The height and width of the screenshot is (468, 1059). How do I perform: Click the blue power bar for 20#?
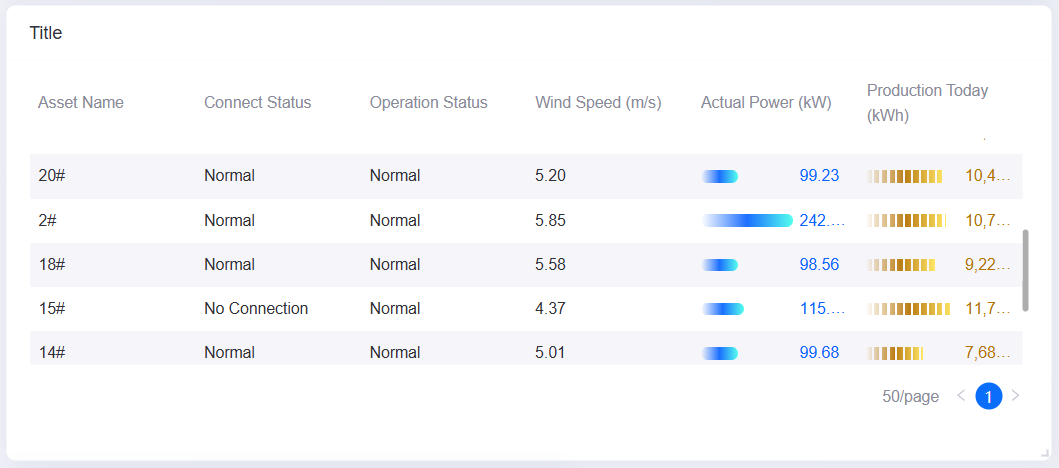click(720, 176)
